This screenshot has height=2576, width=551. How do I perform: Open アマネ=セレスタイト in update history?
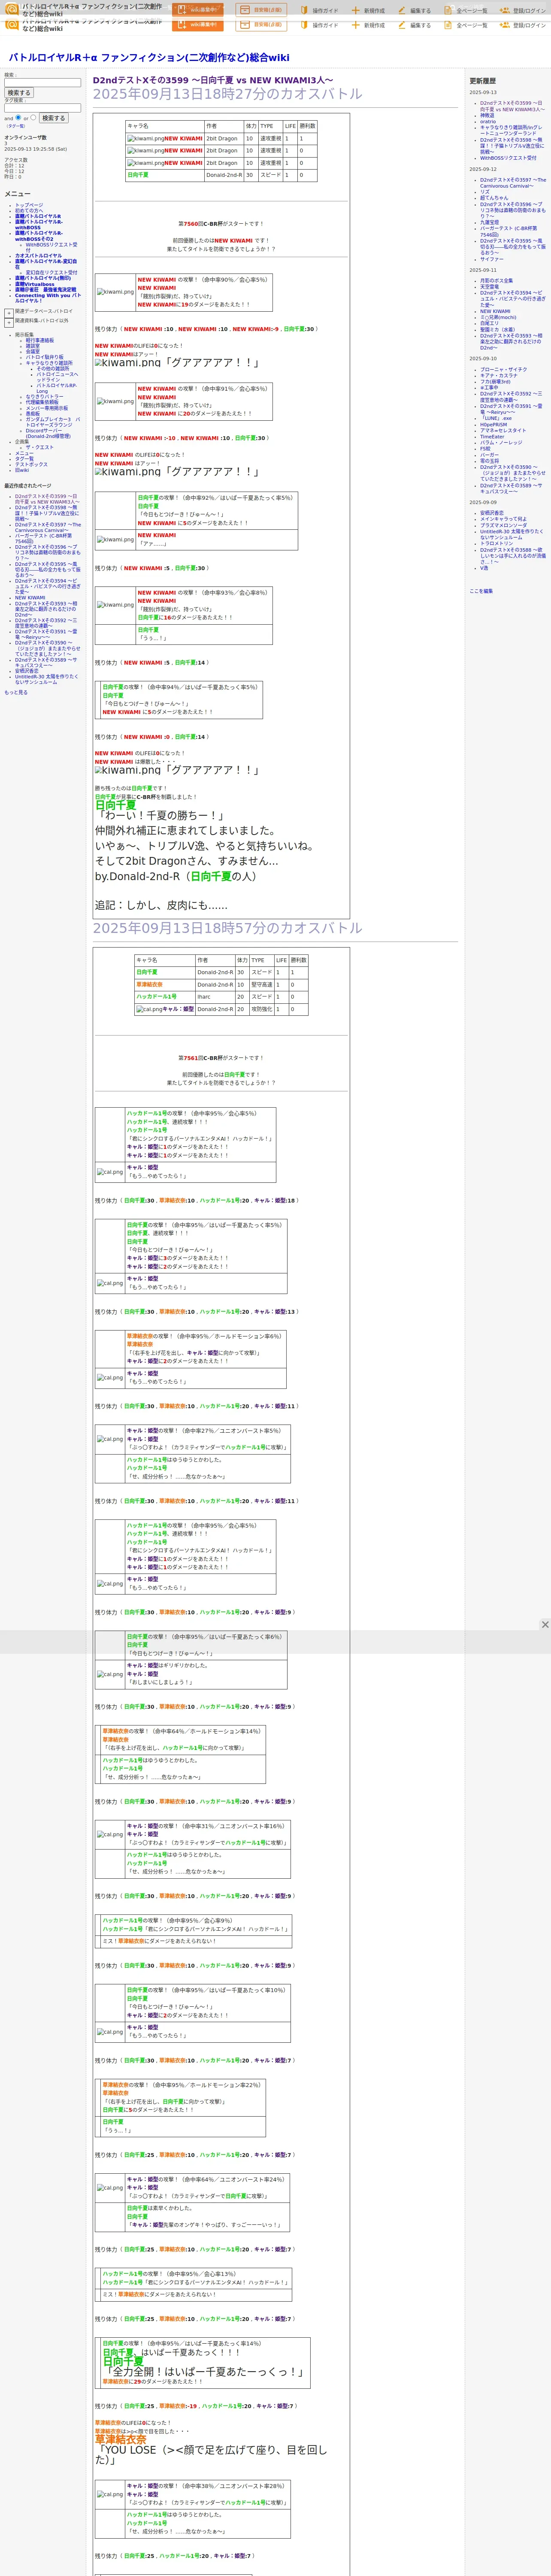(x=503, y=430)
